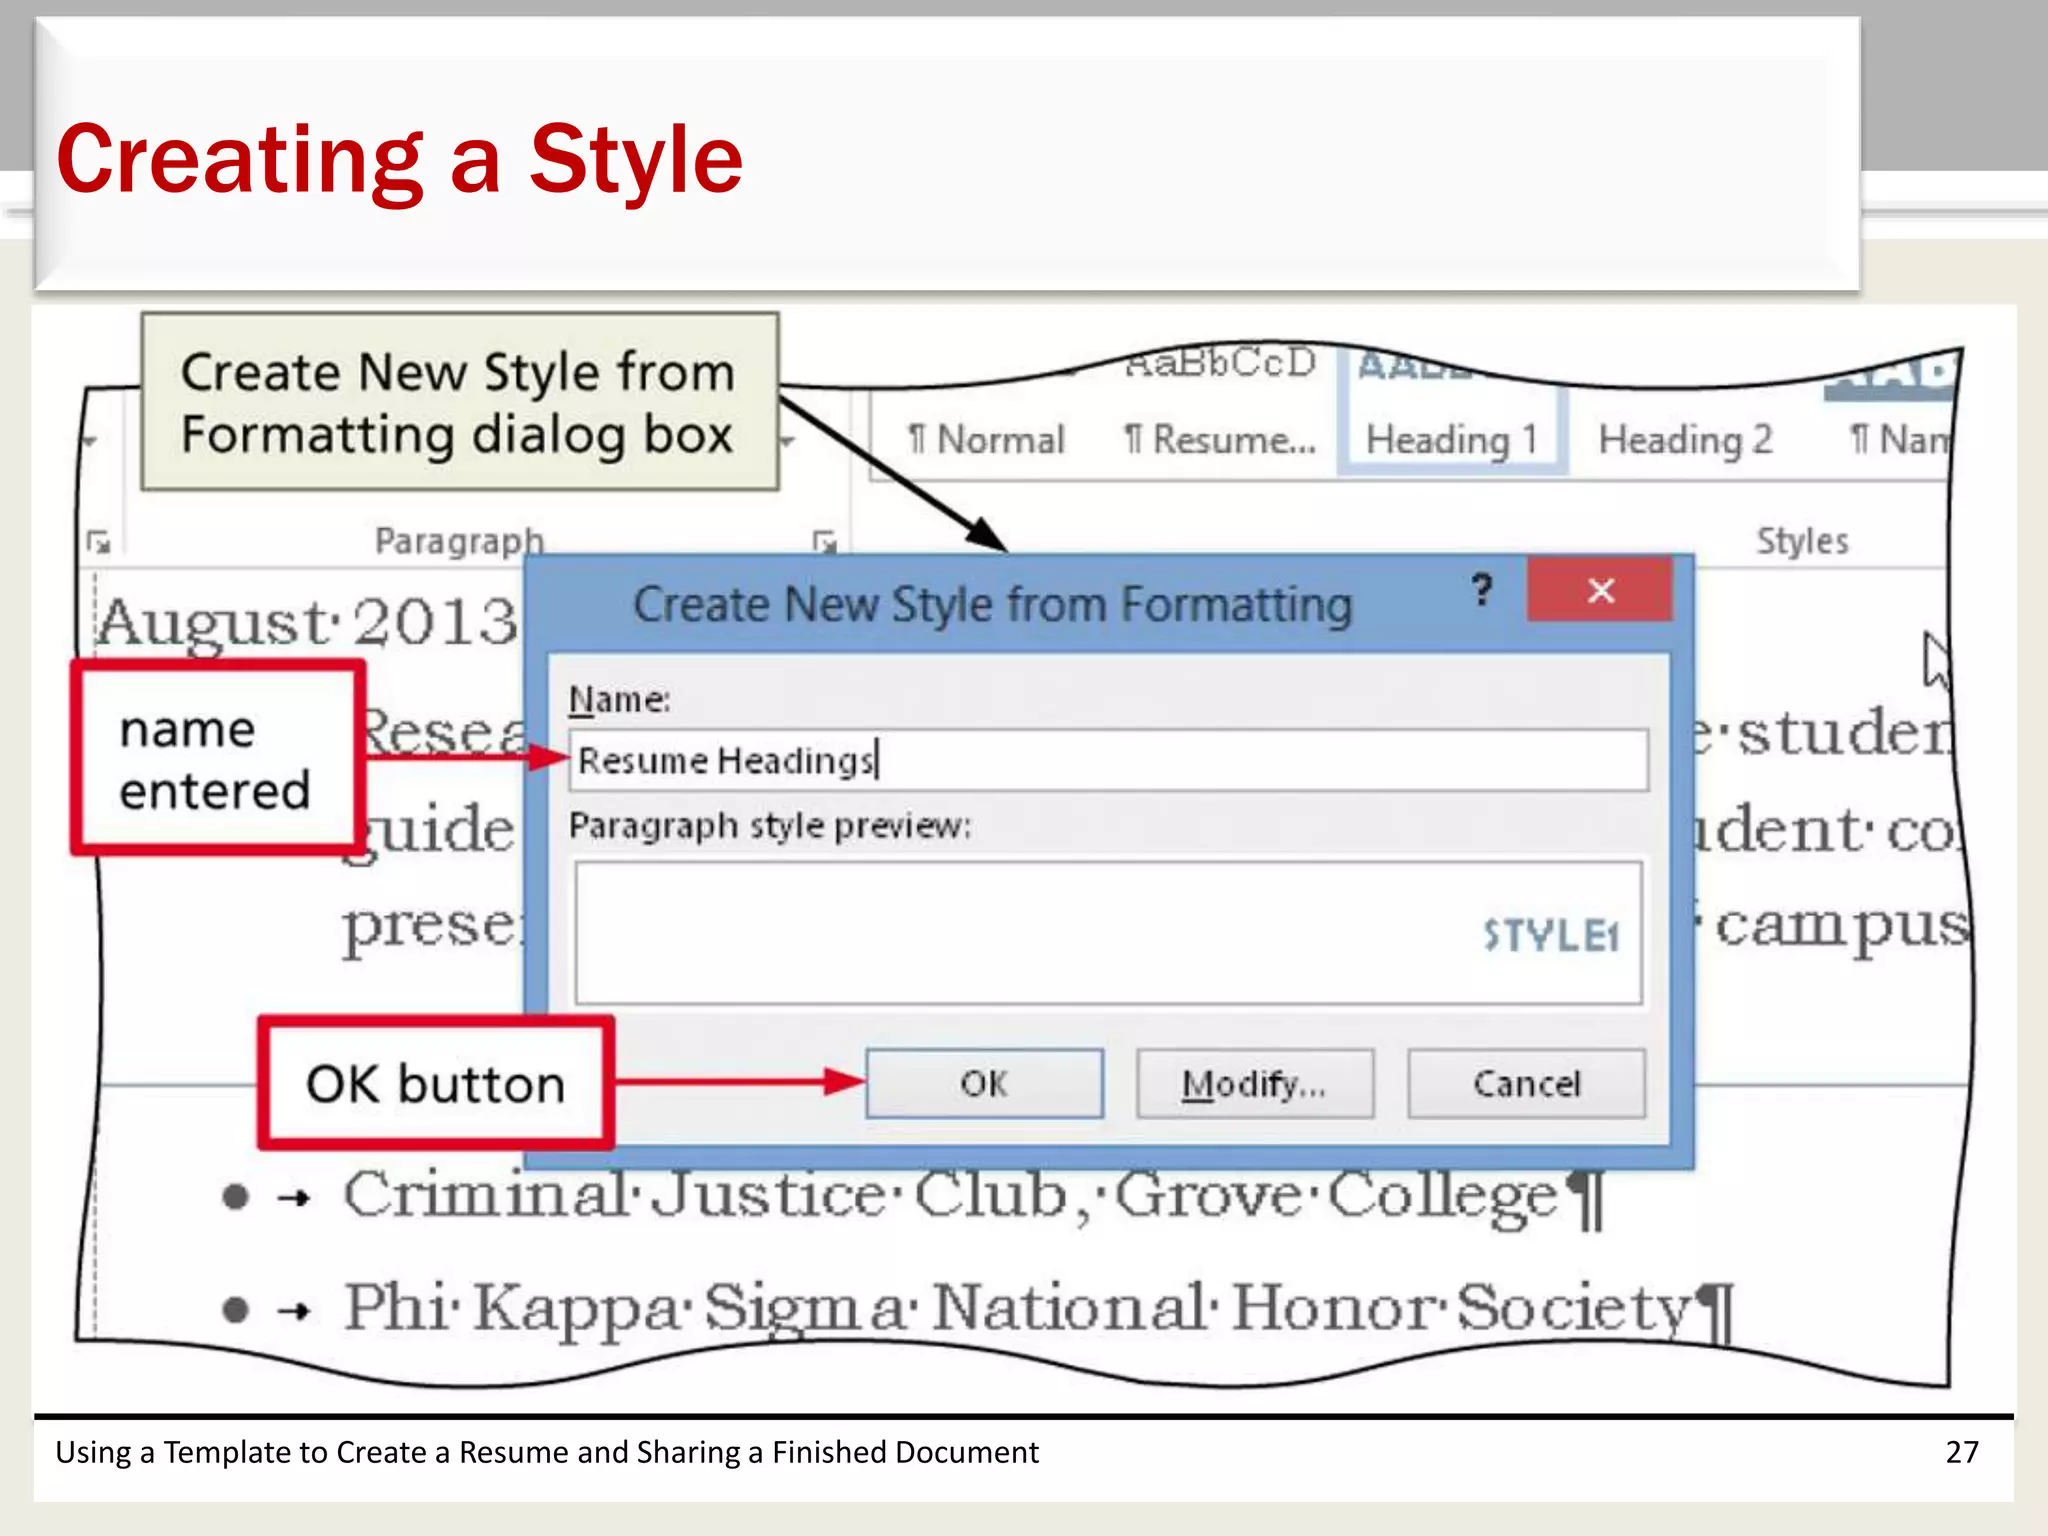2048x1536 pixels.
Task: Click the paragraph style preview box
Action: click(1108, 933)
